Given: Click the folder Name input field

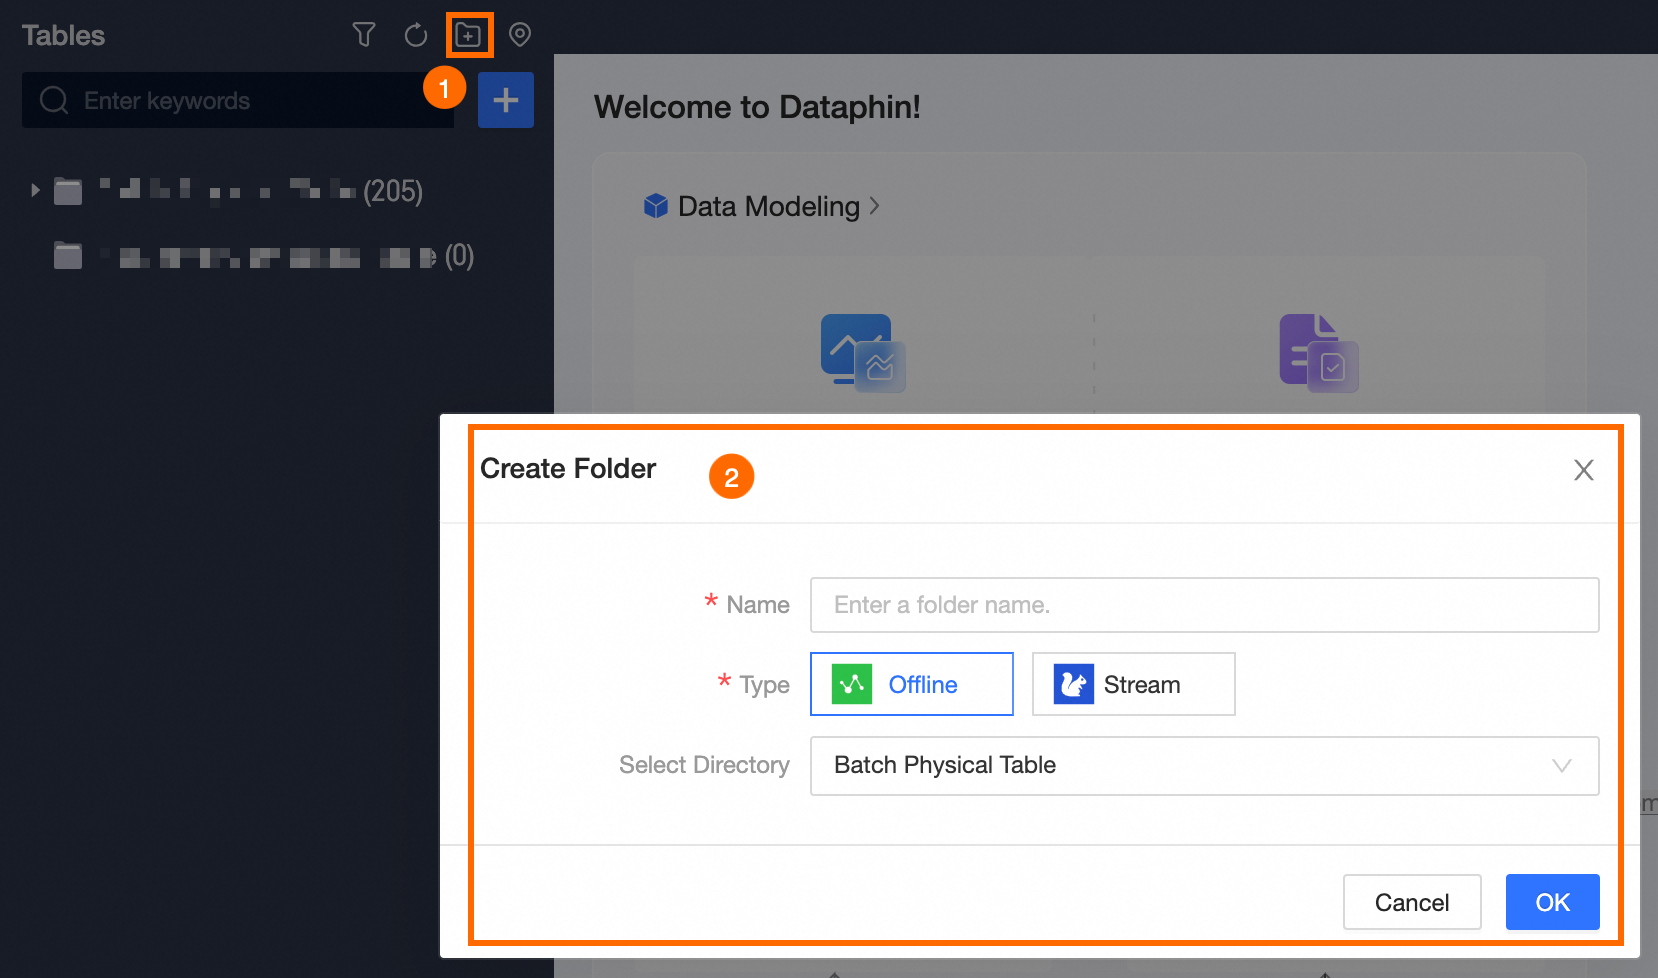Looking at the screenshot, I should (1205, 605).
